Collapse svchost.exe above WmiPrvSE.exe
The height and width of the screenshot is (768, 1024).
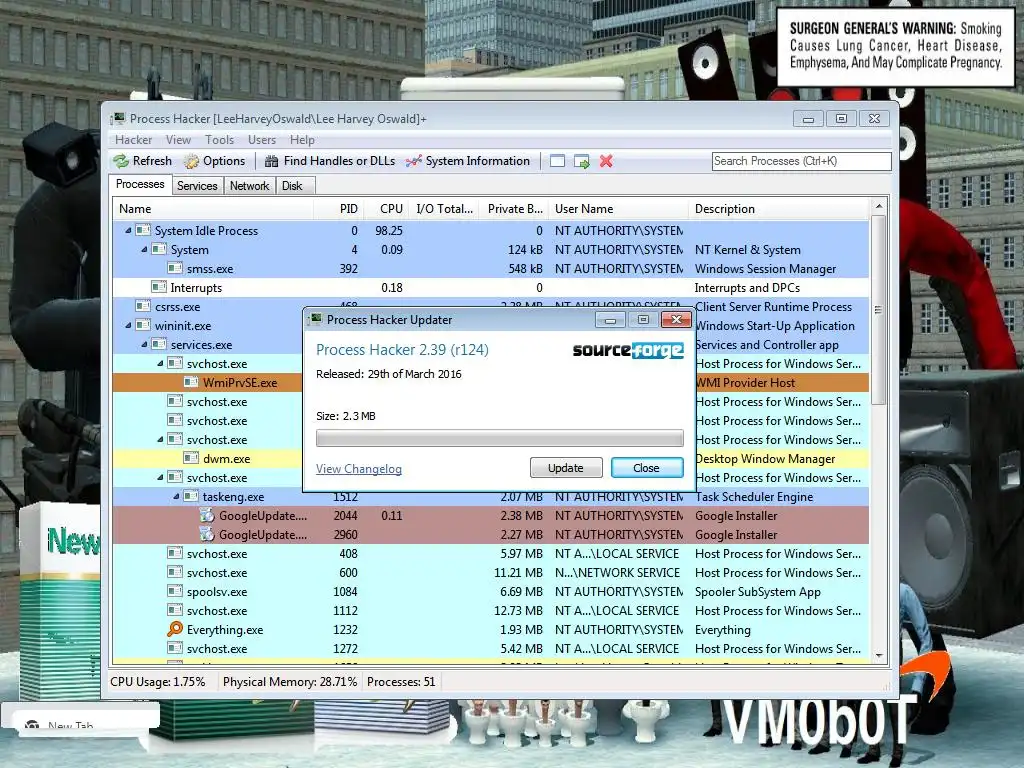pyautogui.click(x=160, y=364)
